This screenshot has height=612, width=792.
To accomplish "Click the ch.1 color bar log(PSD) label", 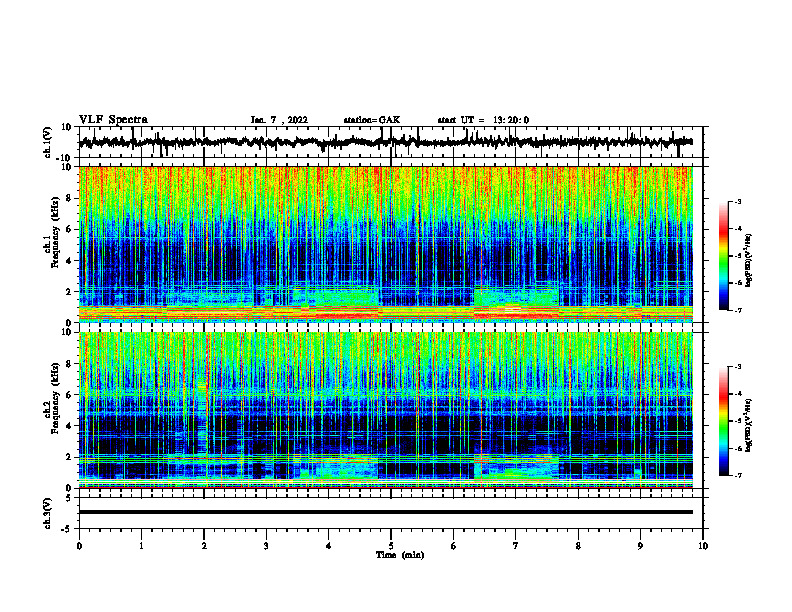I will tap(749, 261).
